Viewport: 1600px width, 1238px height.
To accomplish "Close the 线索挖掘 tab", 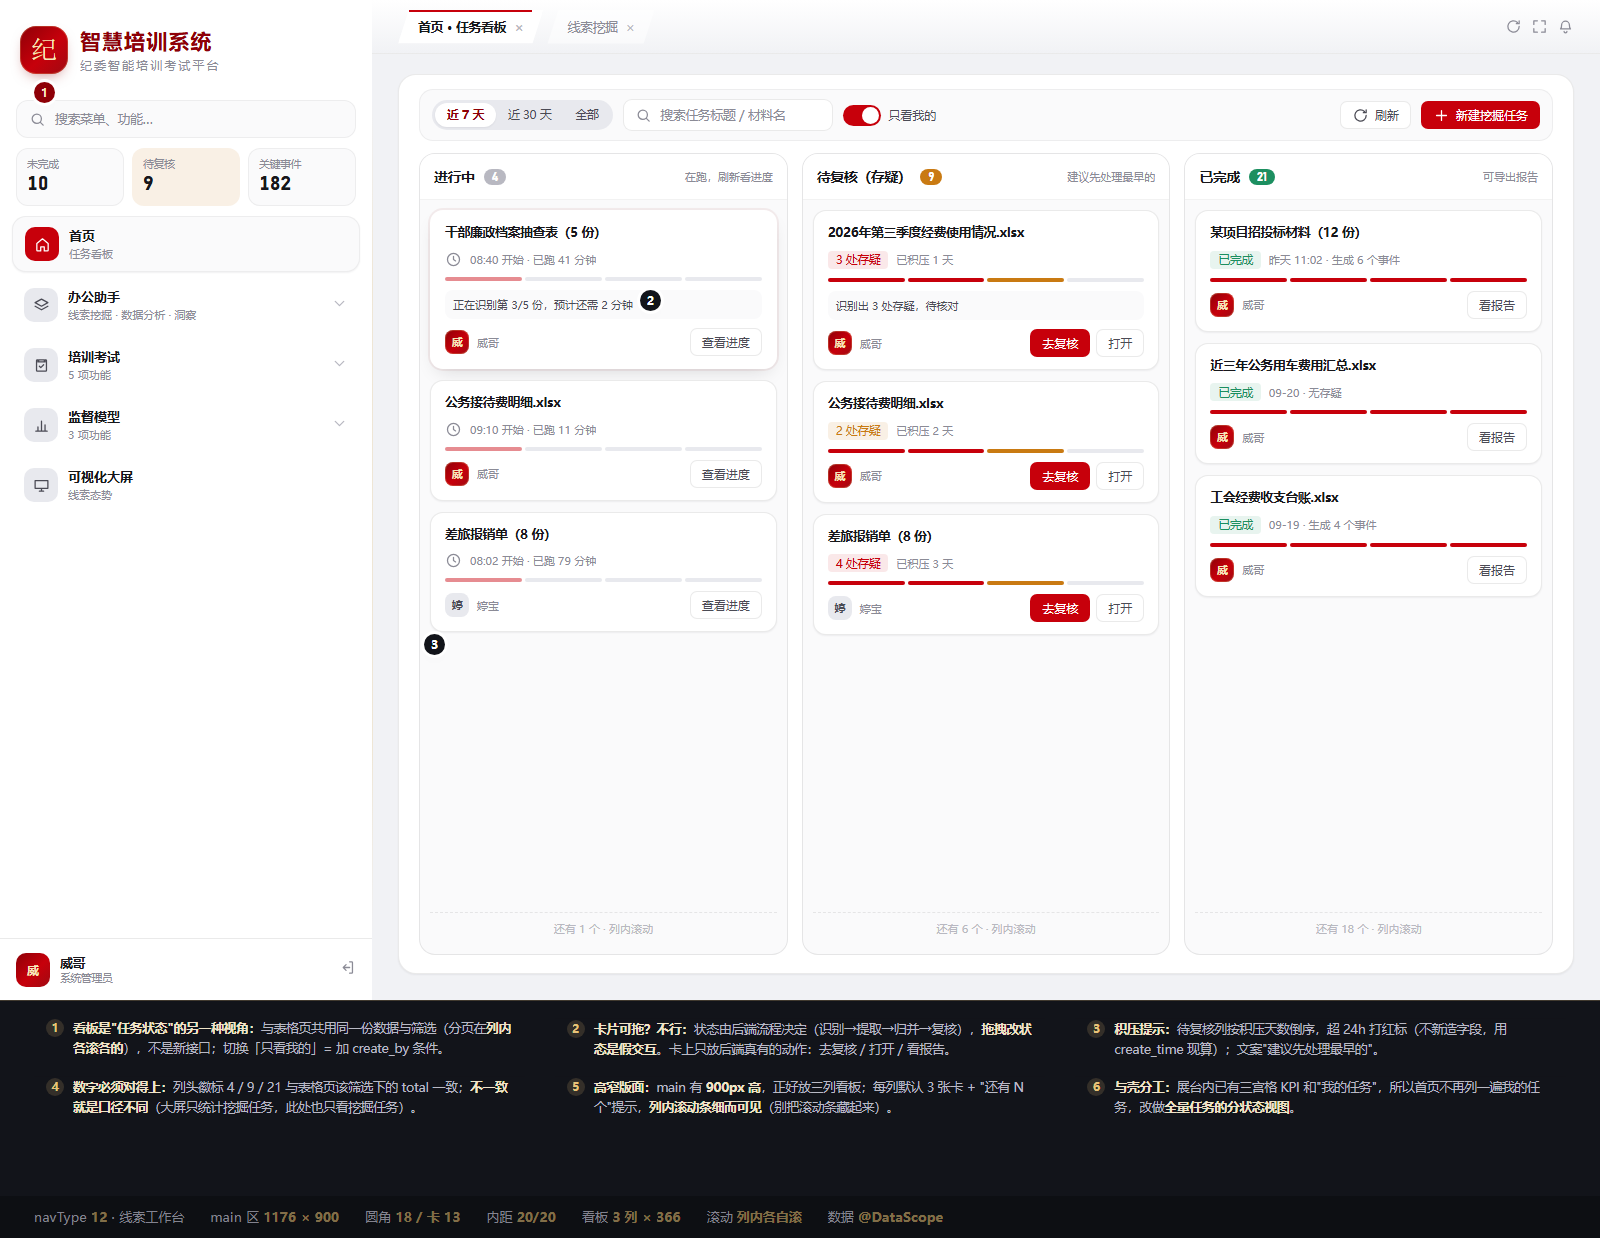I will point(630,28).
